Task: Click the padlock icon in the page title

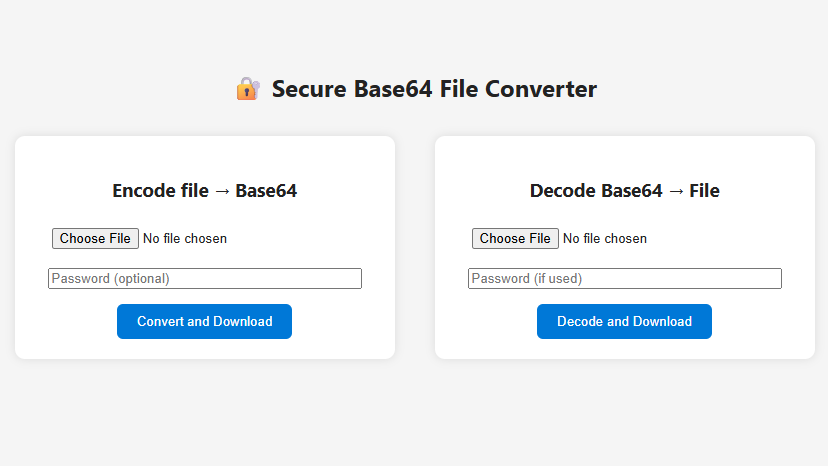Action: pyautogui.click(x=247, y=89)
